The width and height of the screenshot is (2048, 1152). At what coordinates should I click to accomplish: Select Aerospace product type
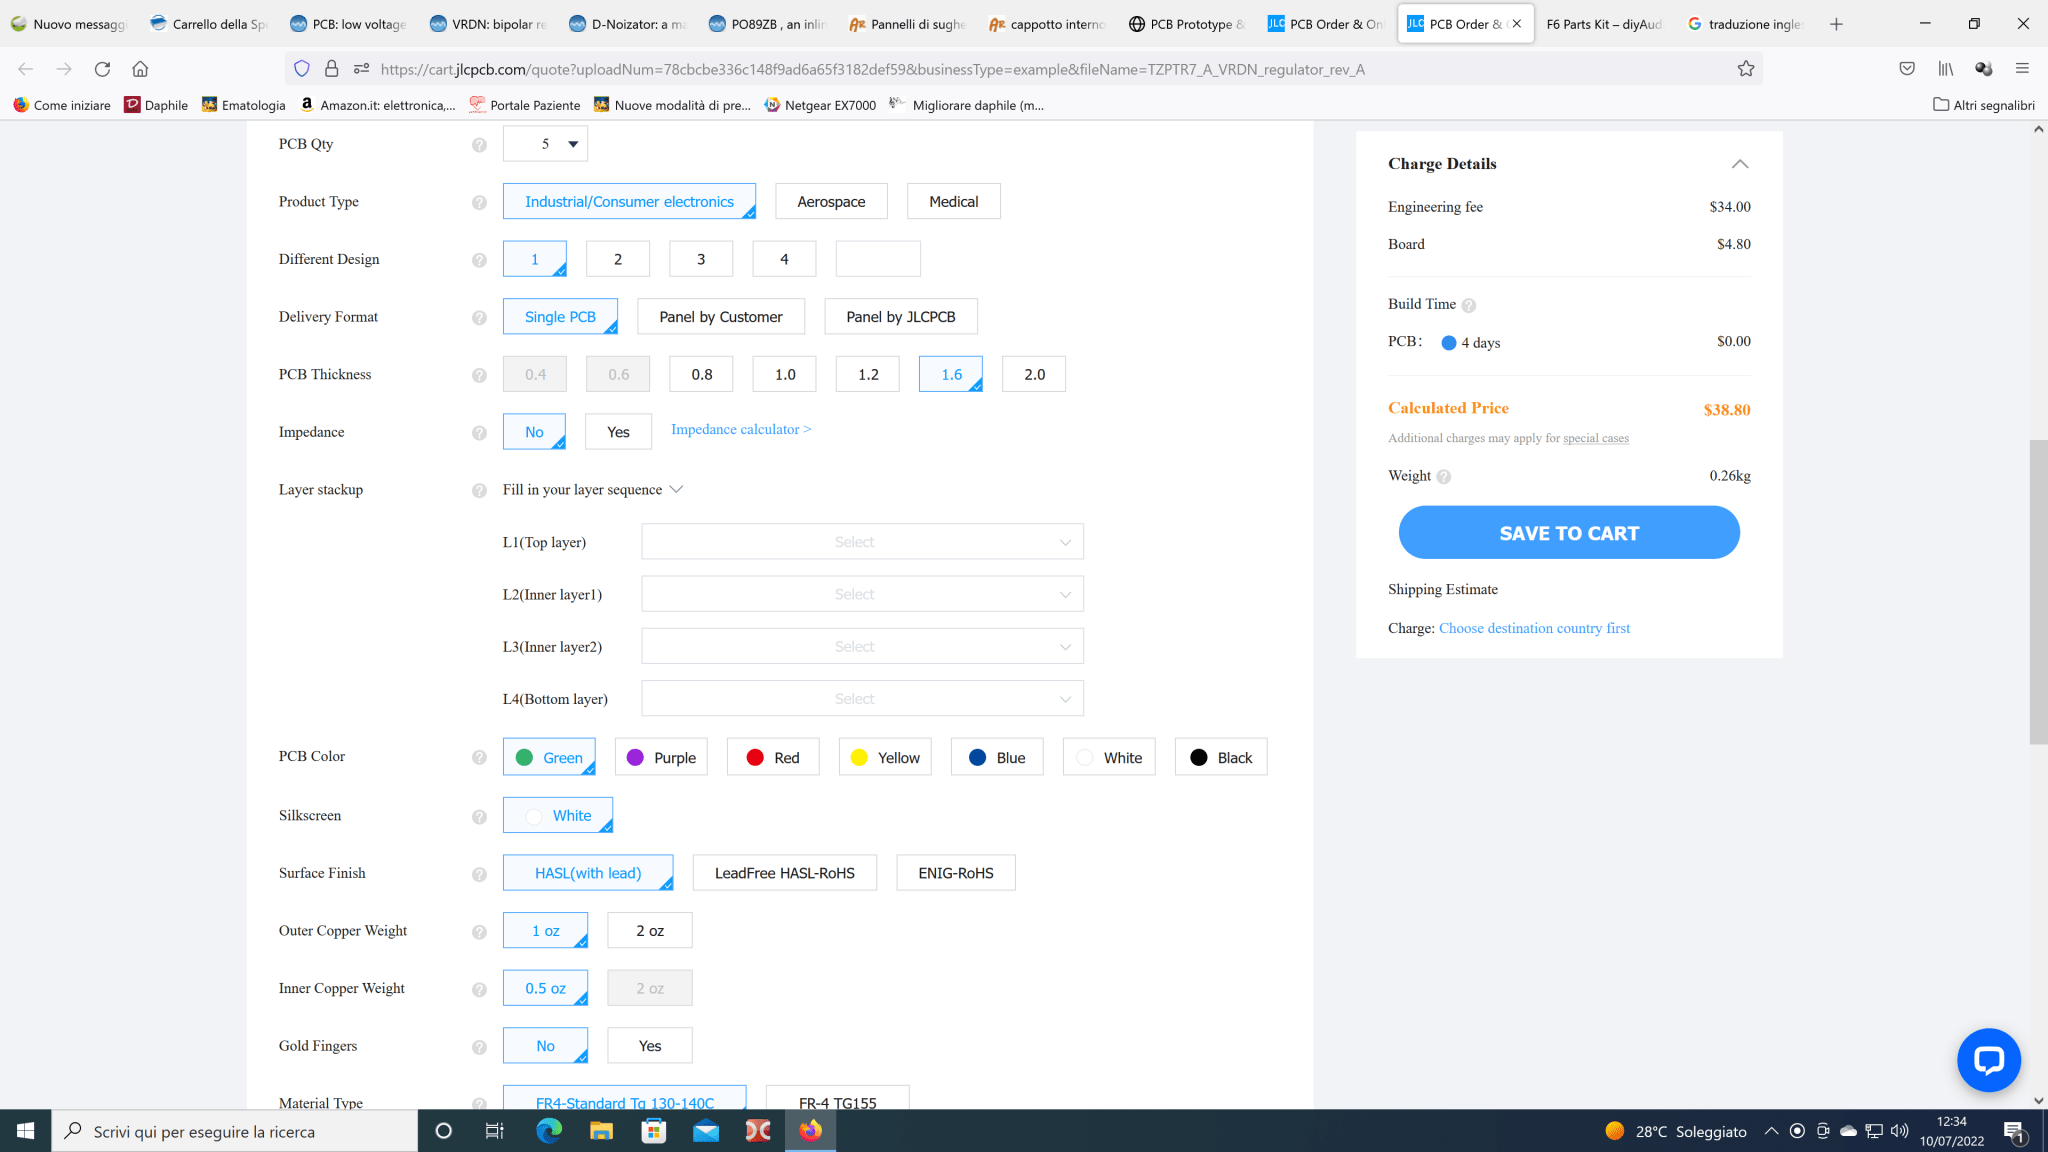coord(831,202)
